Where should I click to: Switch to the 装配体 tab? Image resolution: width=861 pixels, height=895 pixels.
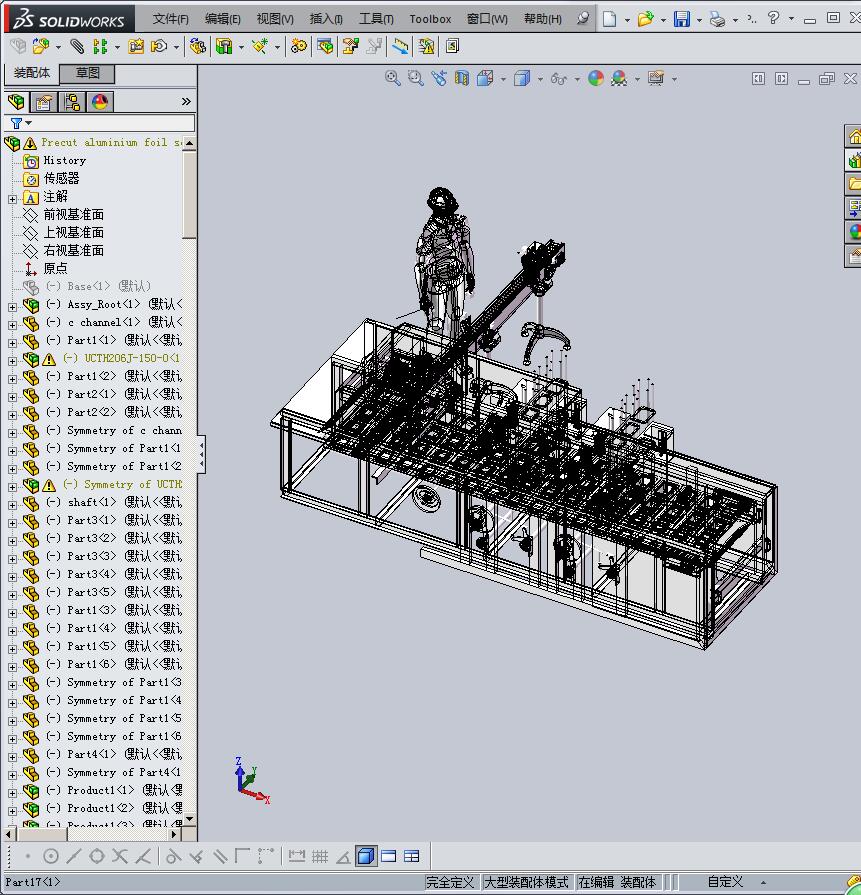tap(32, 73)
